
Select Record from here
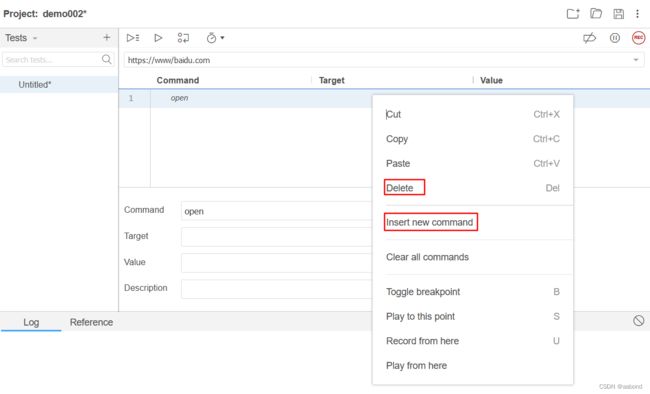473,341
